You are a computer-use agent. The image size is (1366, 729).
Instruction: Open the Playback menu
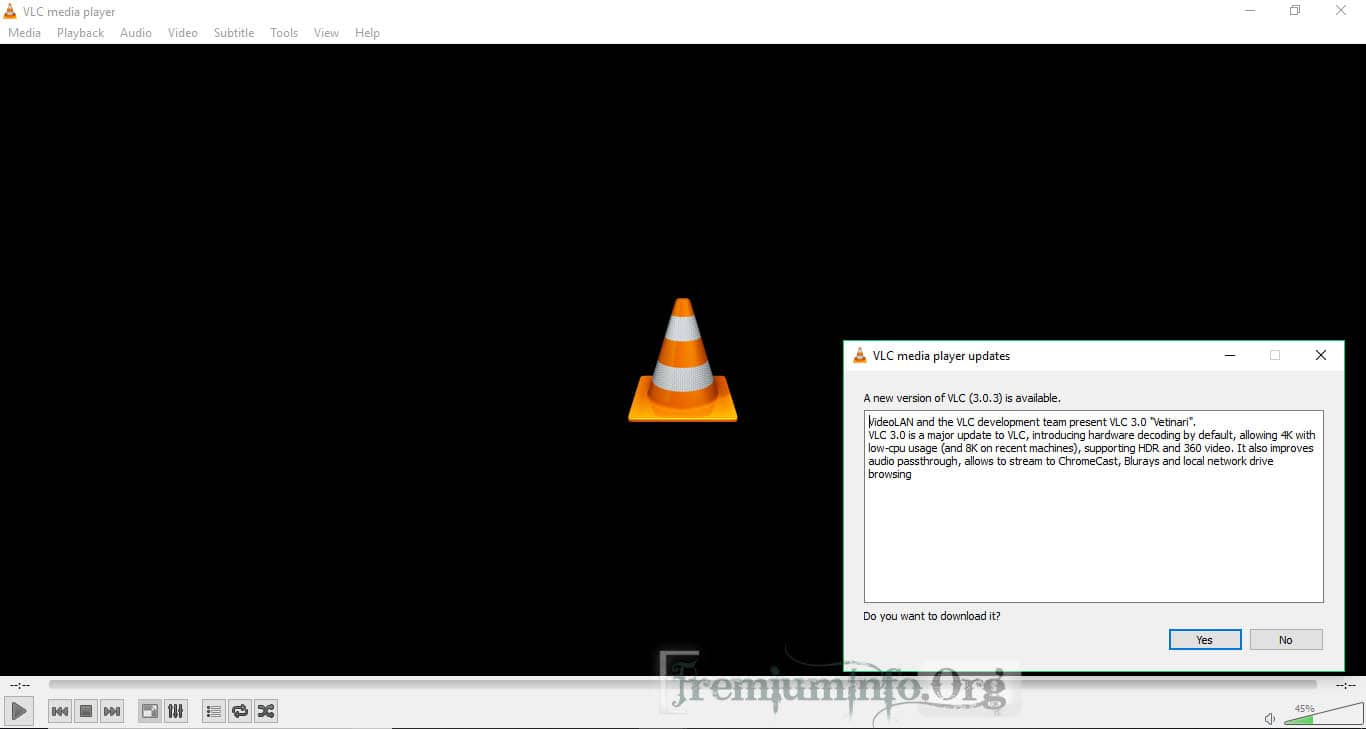pos(80,33)
